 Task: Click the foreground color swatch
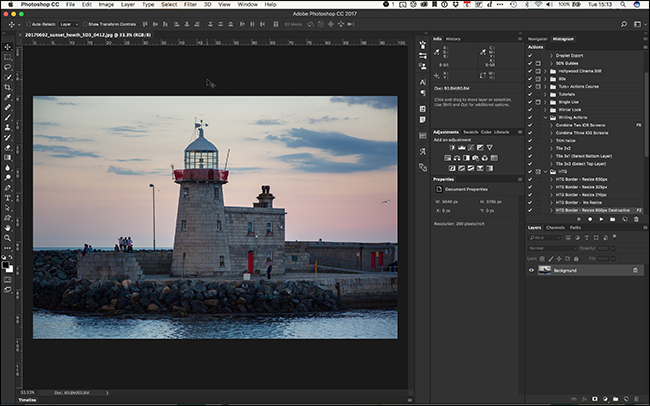coord(6,262)
